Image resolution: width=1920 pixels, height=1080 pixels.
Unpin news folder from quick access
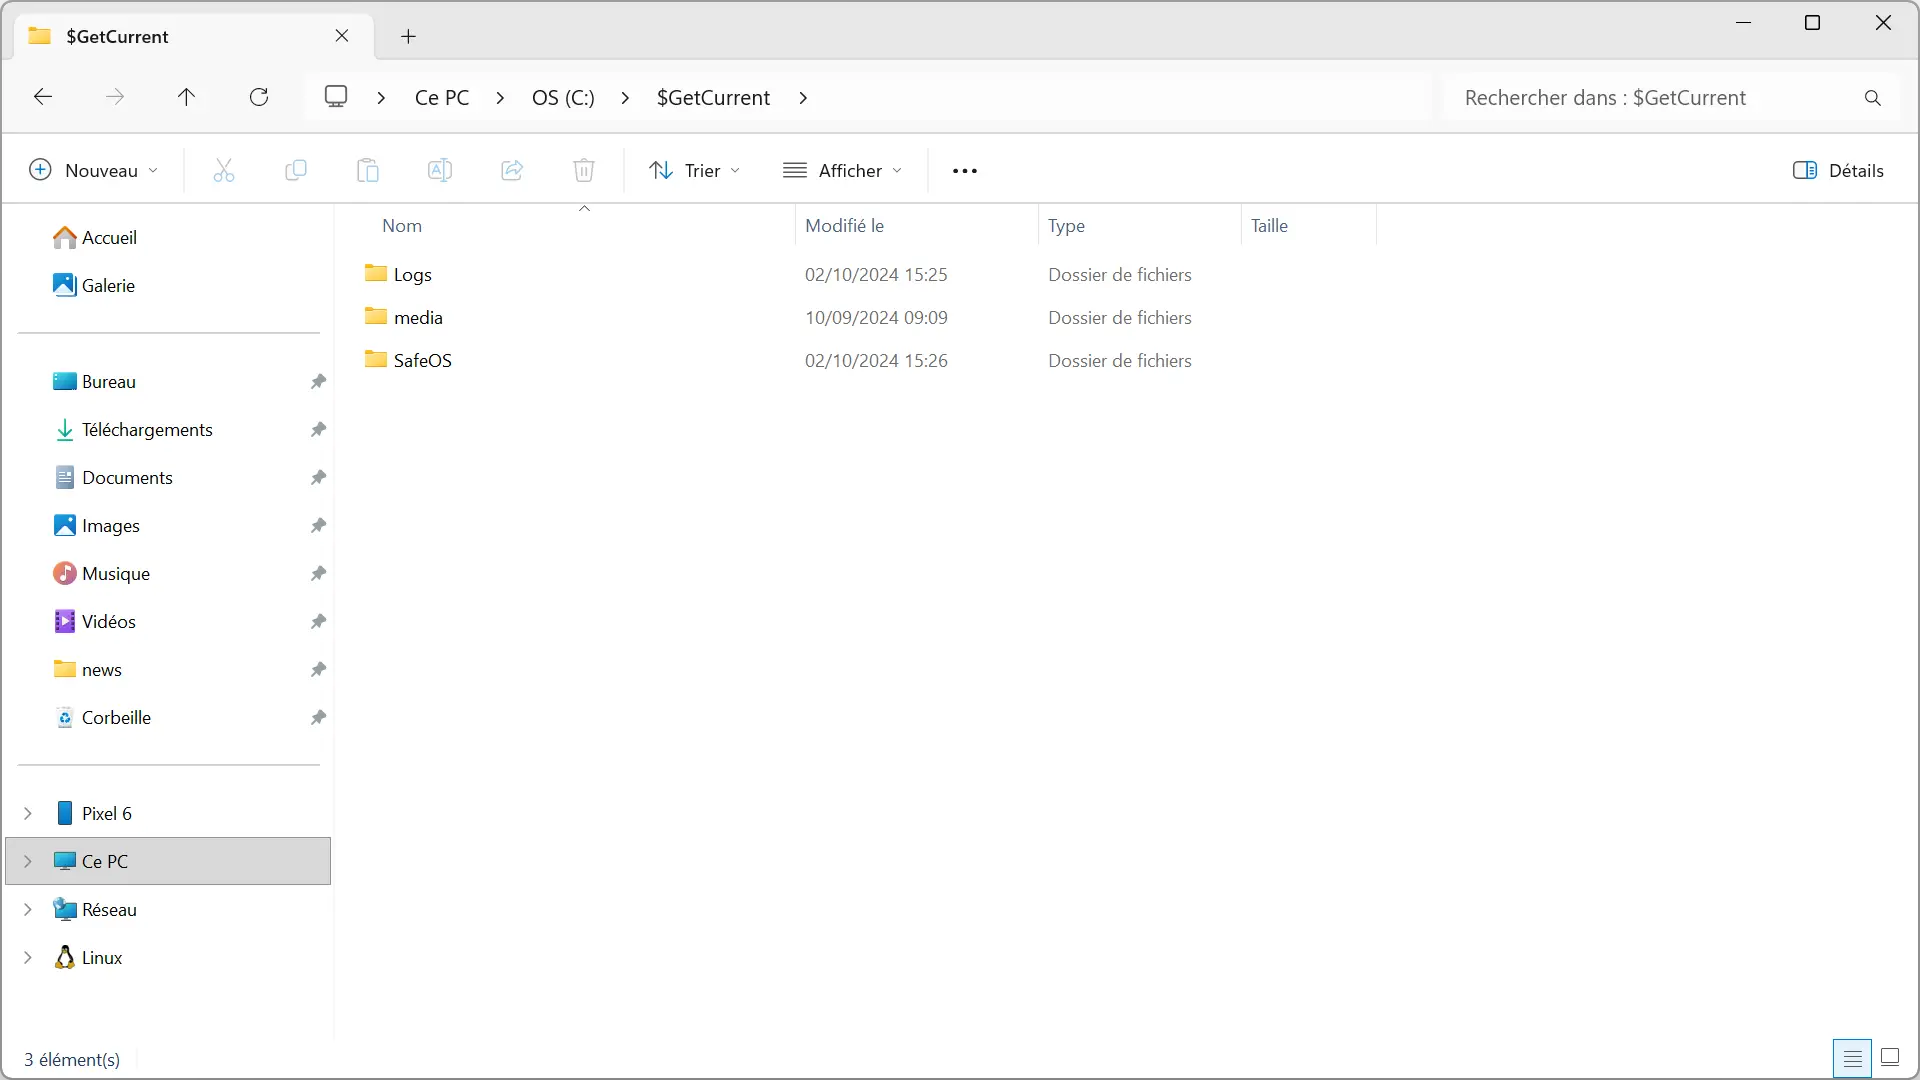pos(318,670)
